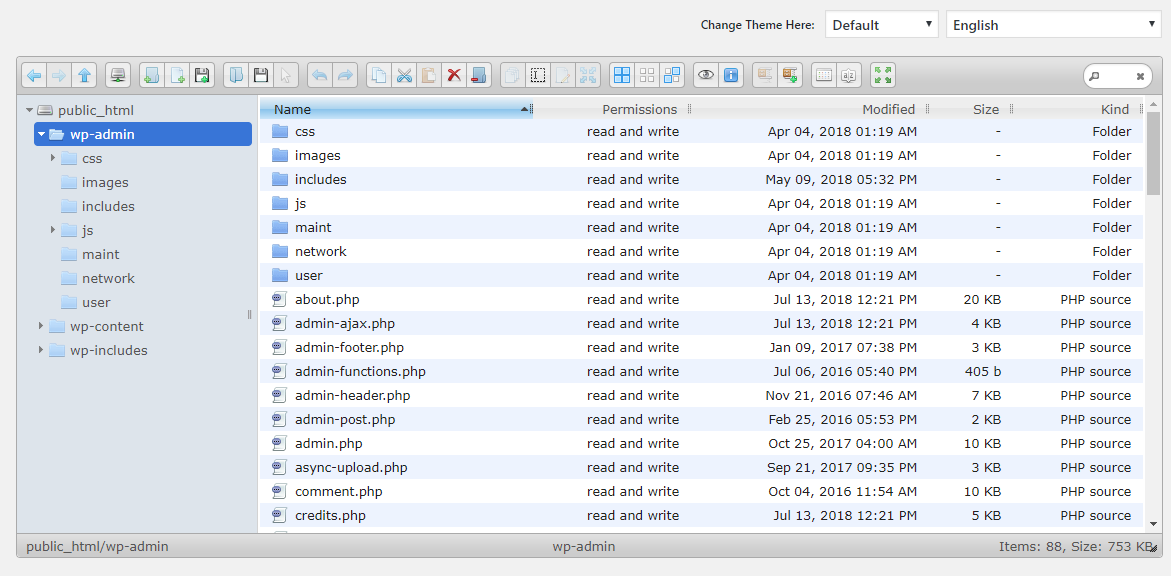Select the admin-functions.php file
Viewport: 1171px width, 576px height.
pyautogui.click(x=701, y=371)
